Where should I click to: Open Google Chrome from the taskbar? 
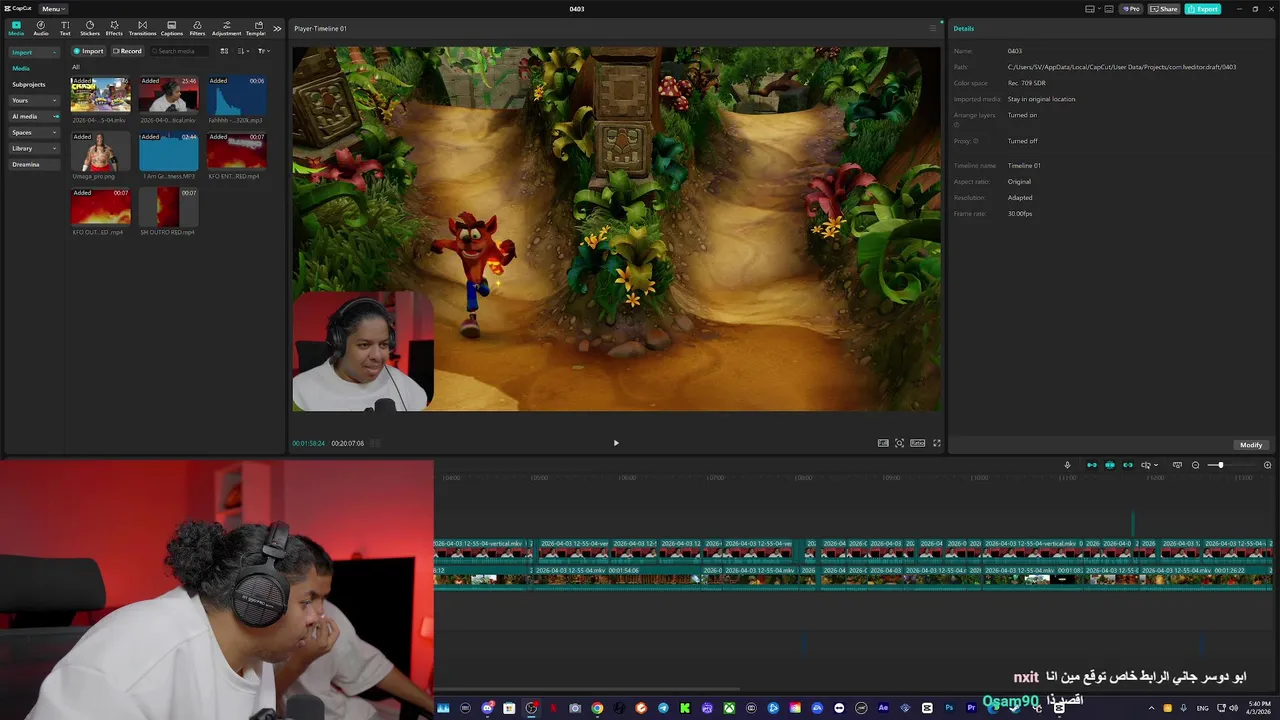597,708
